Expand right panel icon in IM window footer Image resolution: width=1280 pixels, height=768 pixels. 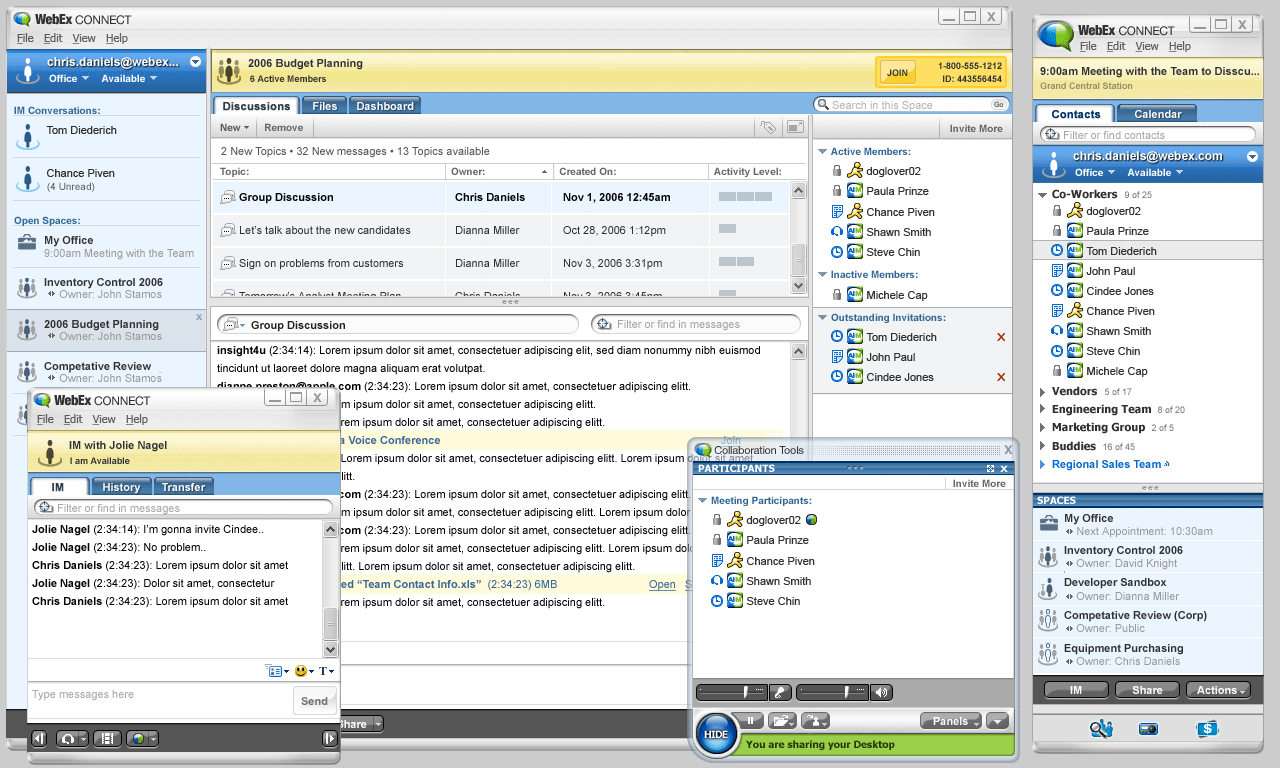[330, 739]
